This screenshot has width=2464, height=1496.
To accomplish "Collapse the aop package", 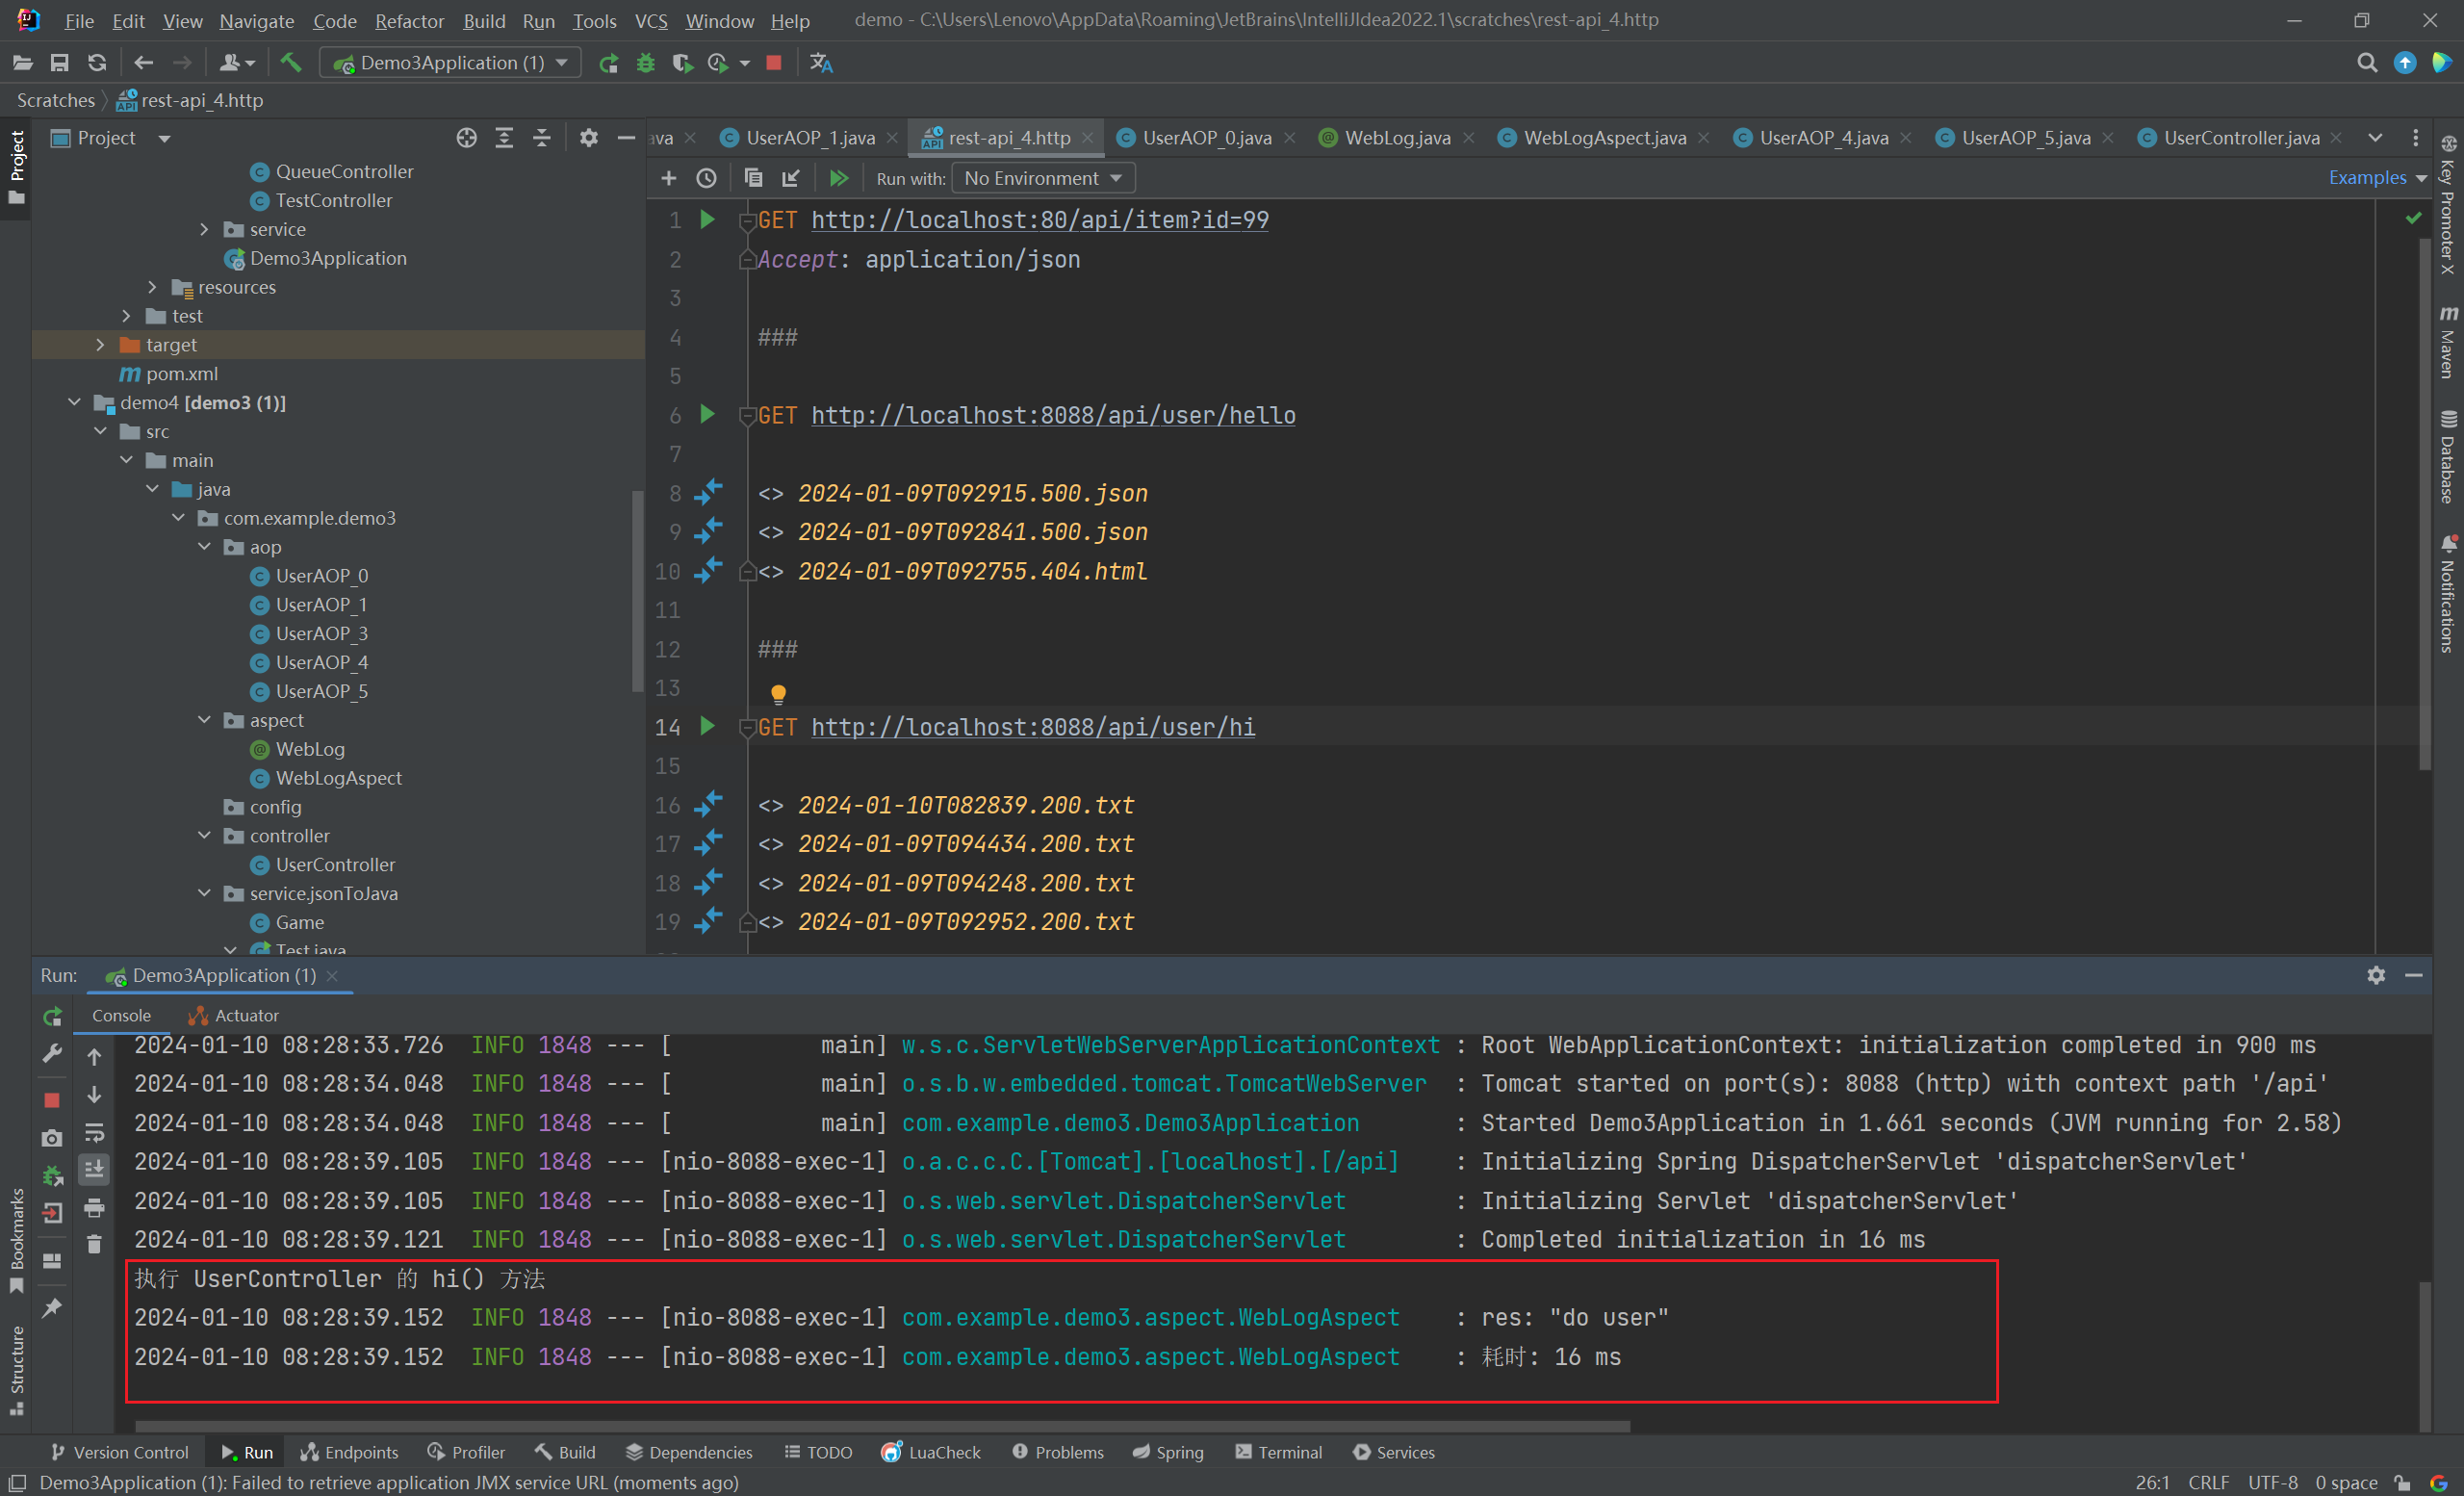I will pyautogui.click(x=204, y=547).
